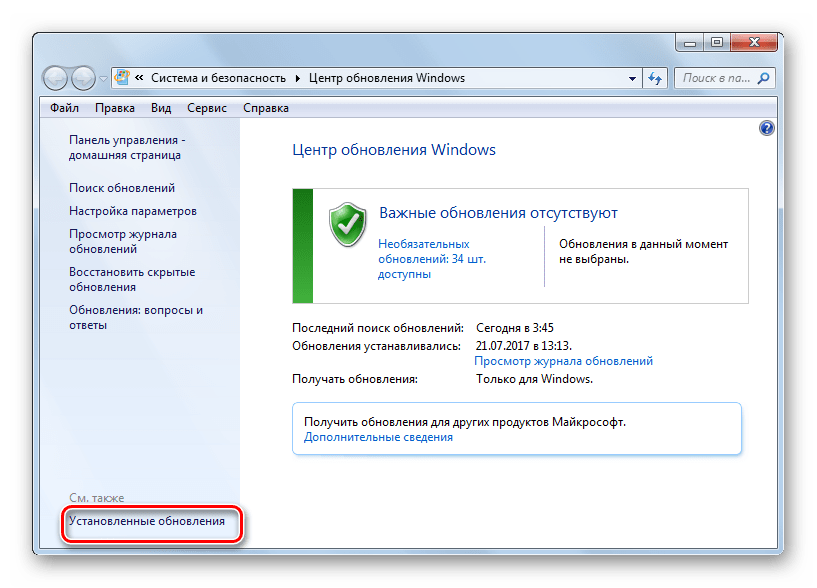817x588 pixels.
Task: Expand the address bar history dropdown arrow
Action: 632,79
